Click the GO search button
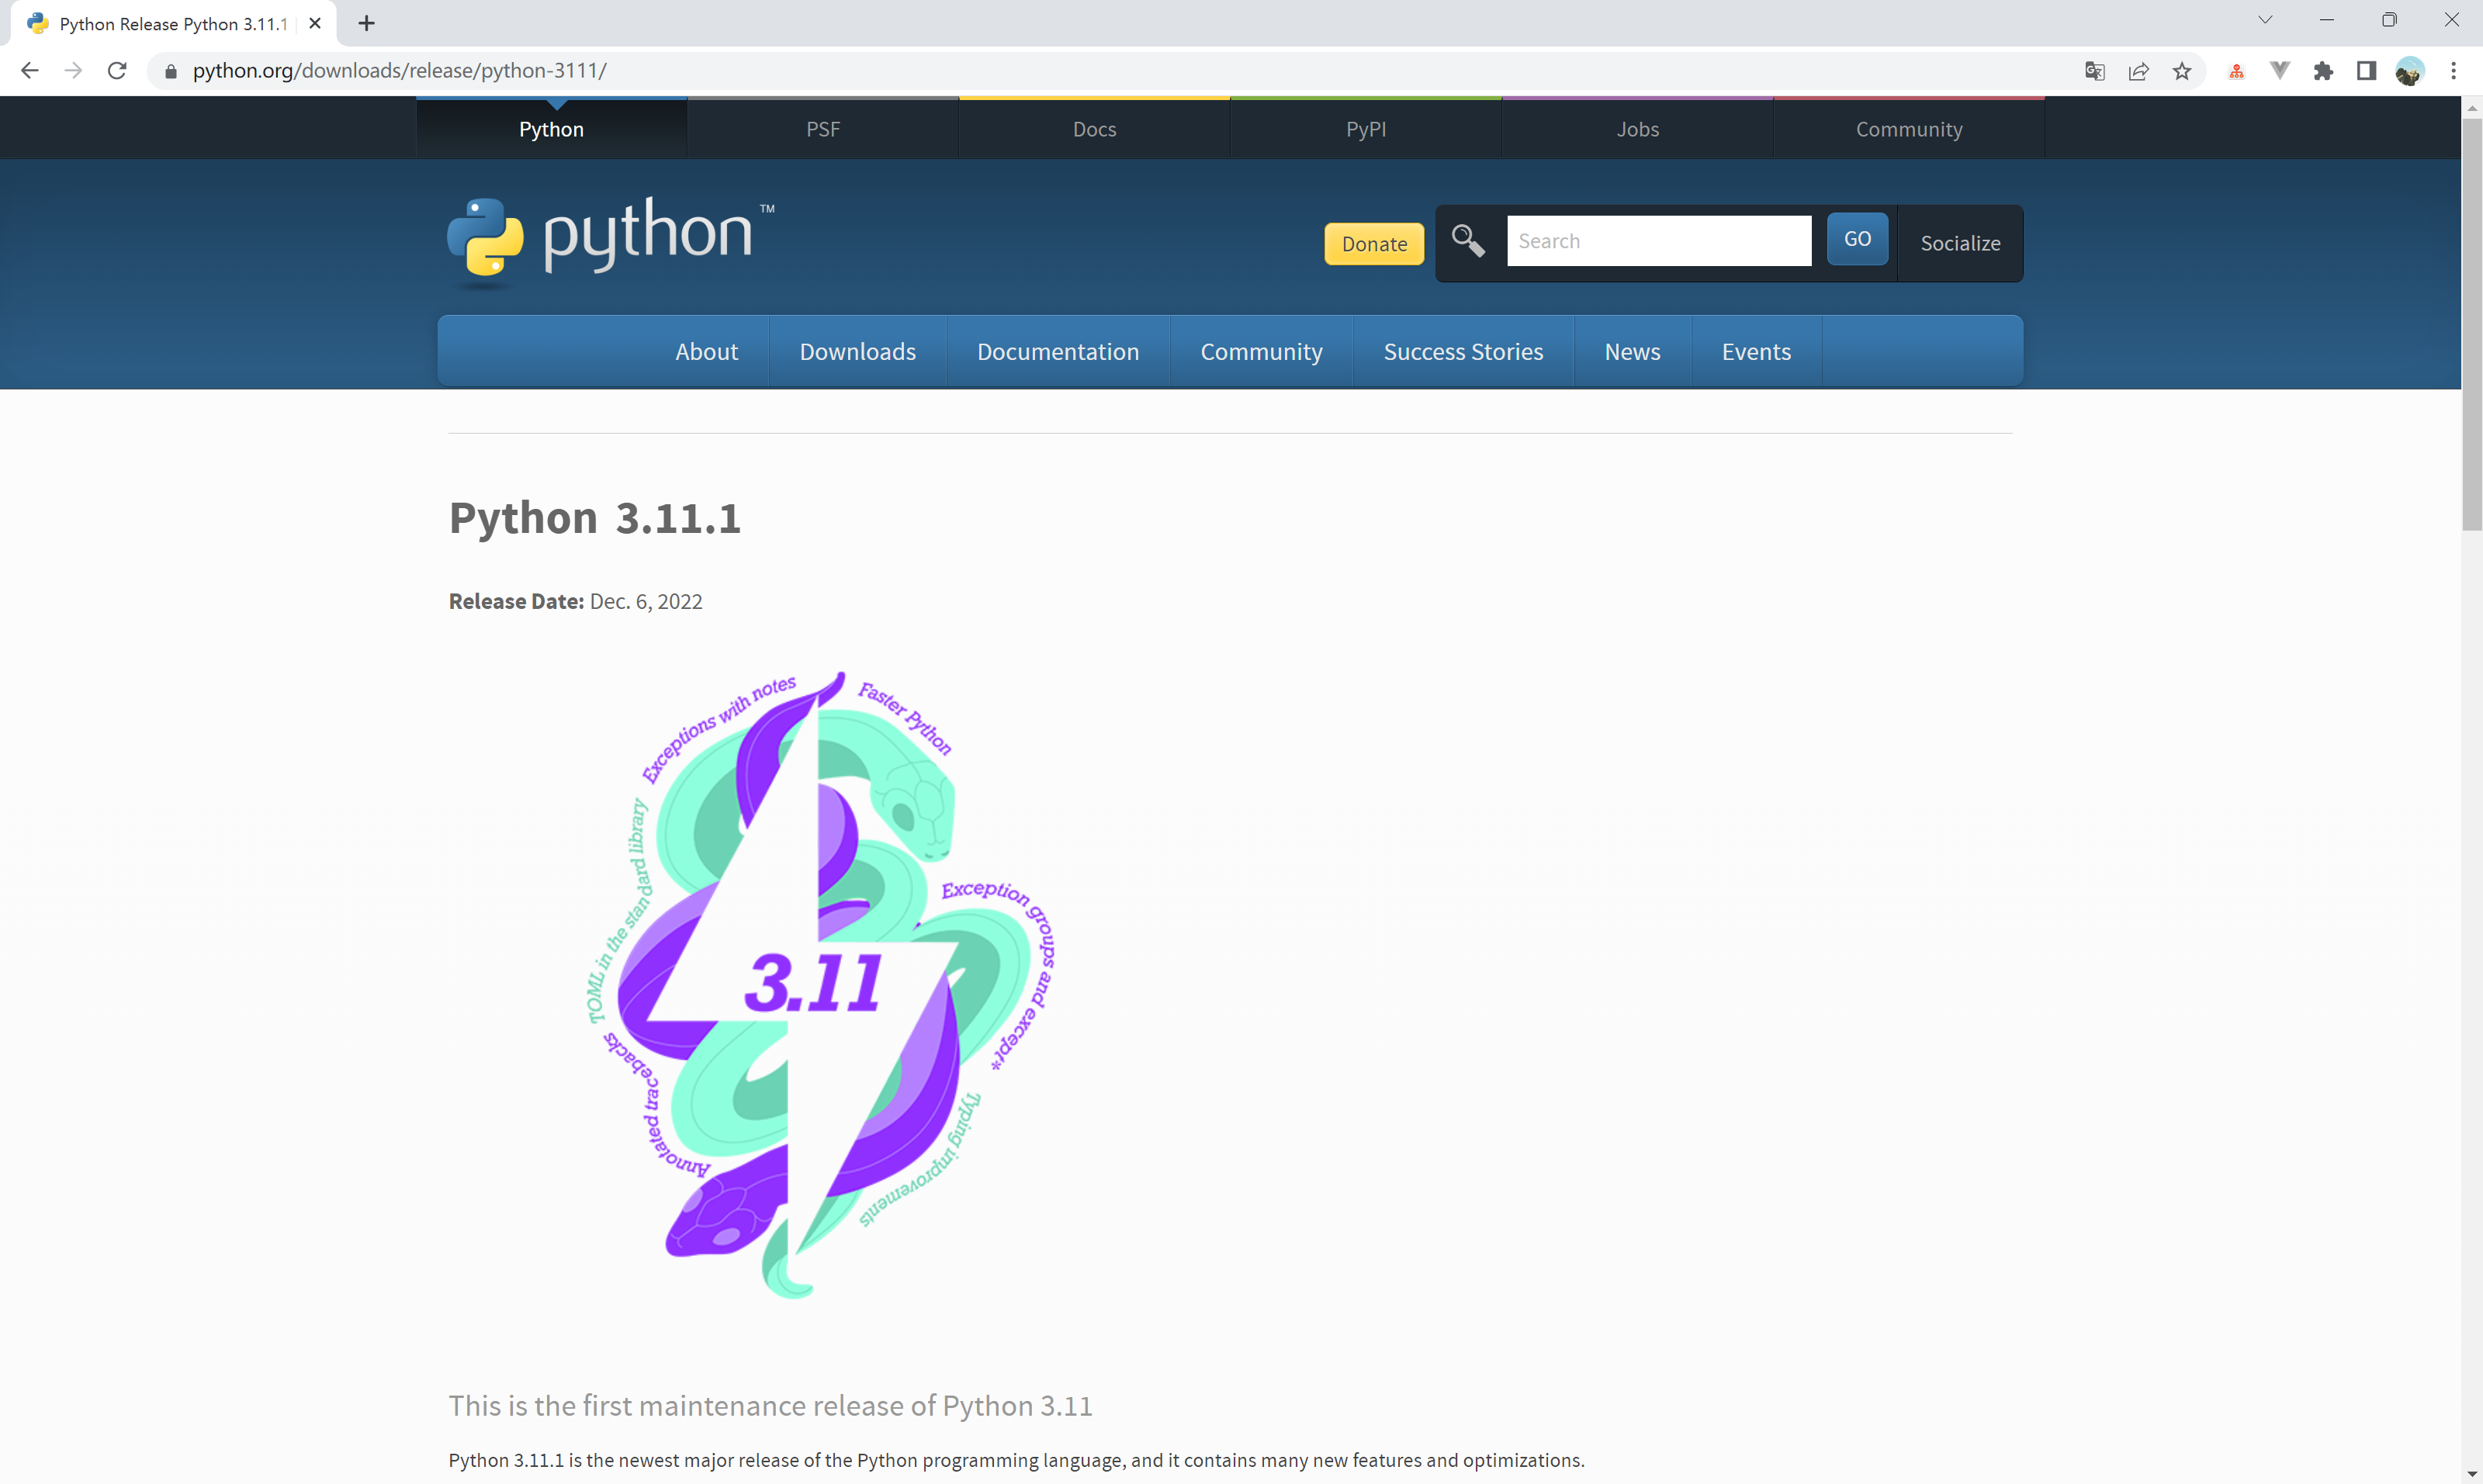The image size is (2483, 1484). pos(1856,238)
